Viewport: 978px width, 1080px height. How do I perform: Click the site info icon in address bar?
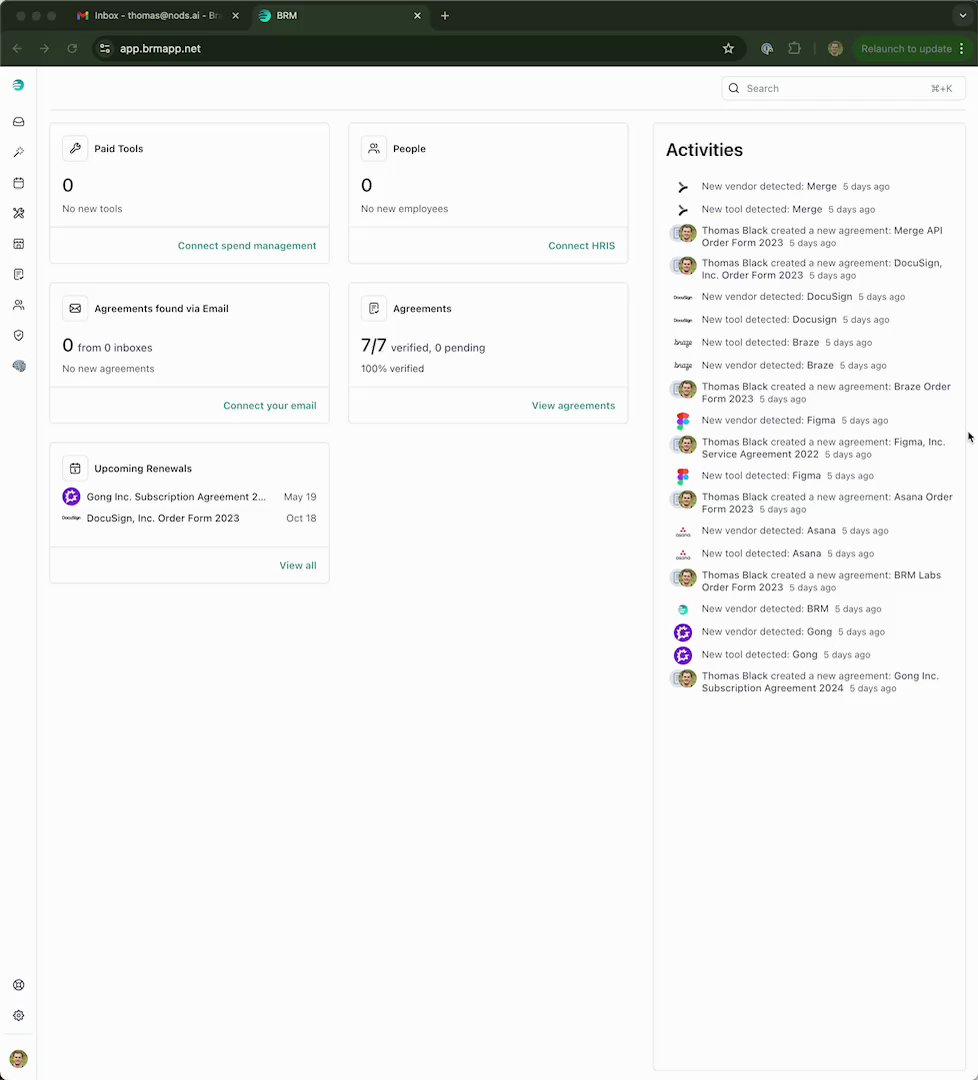[x=105, y=48]
